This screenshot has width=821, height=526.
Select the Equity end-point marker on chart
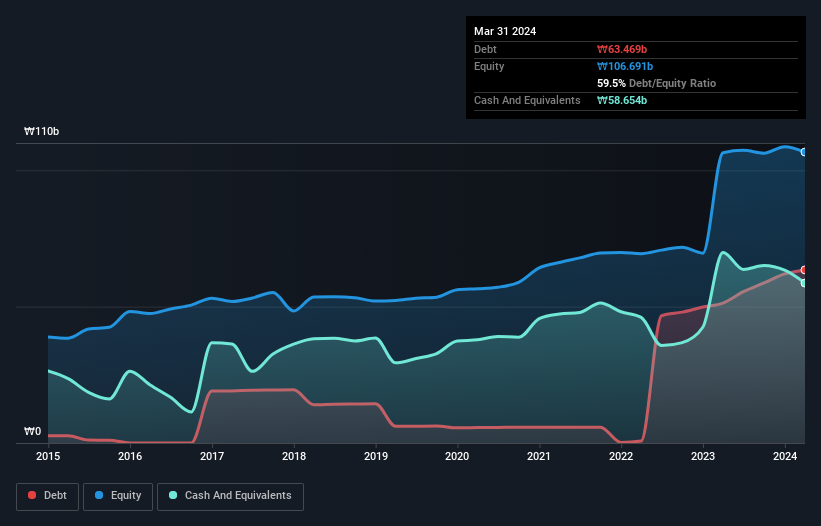[804, 152]
